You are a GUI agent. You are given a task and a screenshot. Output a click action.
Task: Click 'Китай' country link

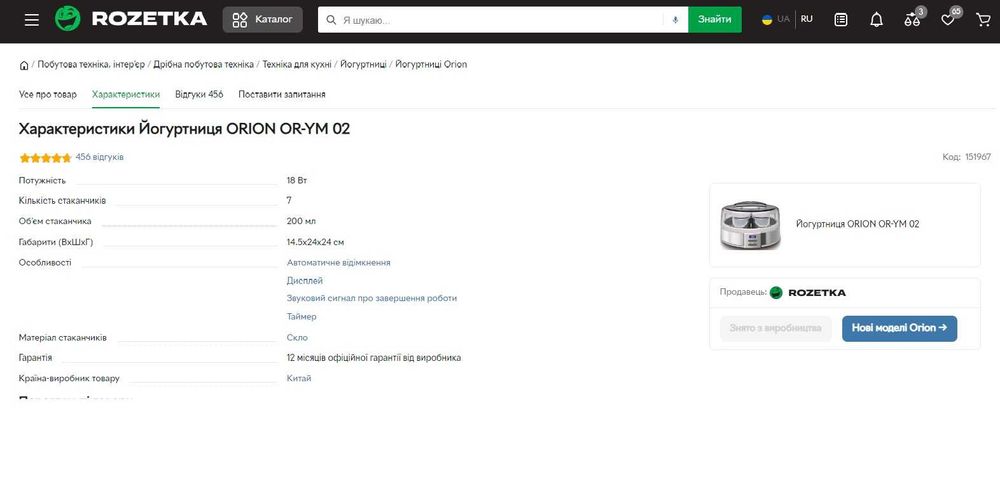click(x=299, y=378)
